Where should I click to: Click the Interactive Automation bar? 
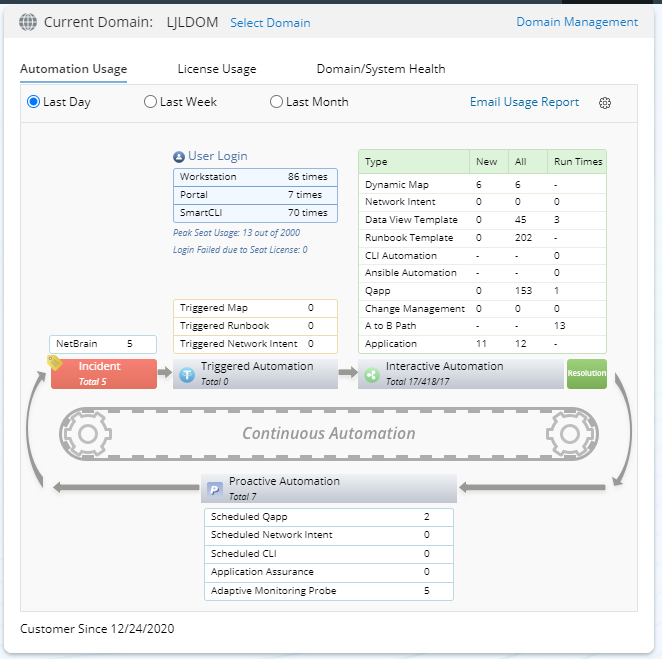(461, 374)
